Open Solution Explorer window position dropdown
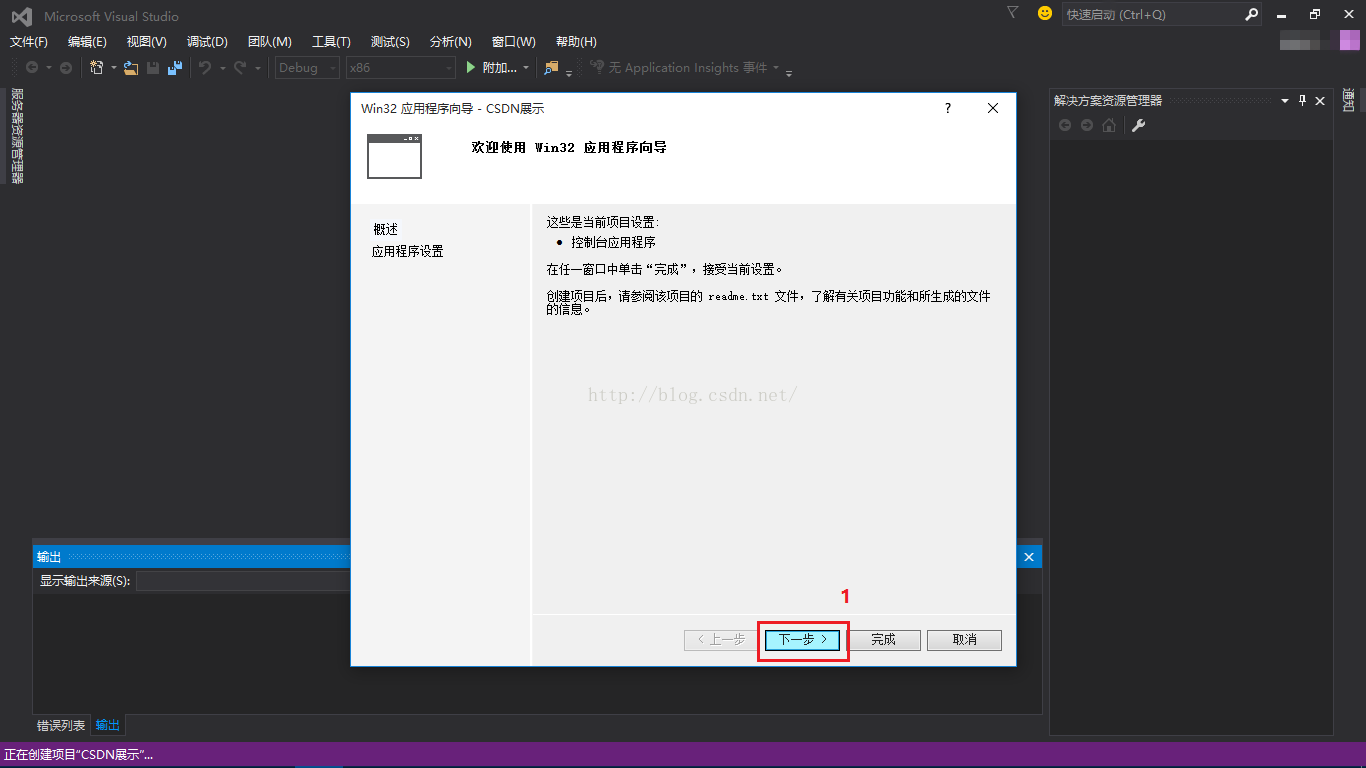This screenshot has width=1366, height=768. (x=1285, y=100)
